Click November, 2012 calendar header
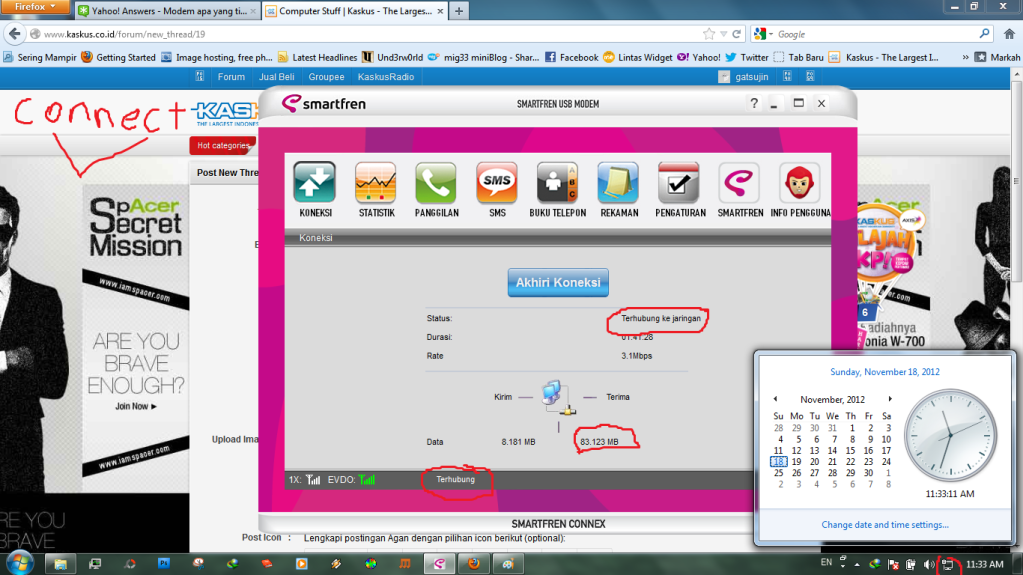 click(832, 399)
